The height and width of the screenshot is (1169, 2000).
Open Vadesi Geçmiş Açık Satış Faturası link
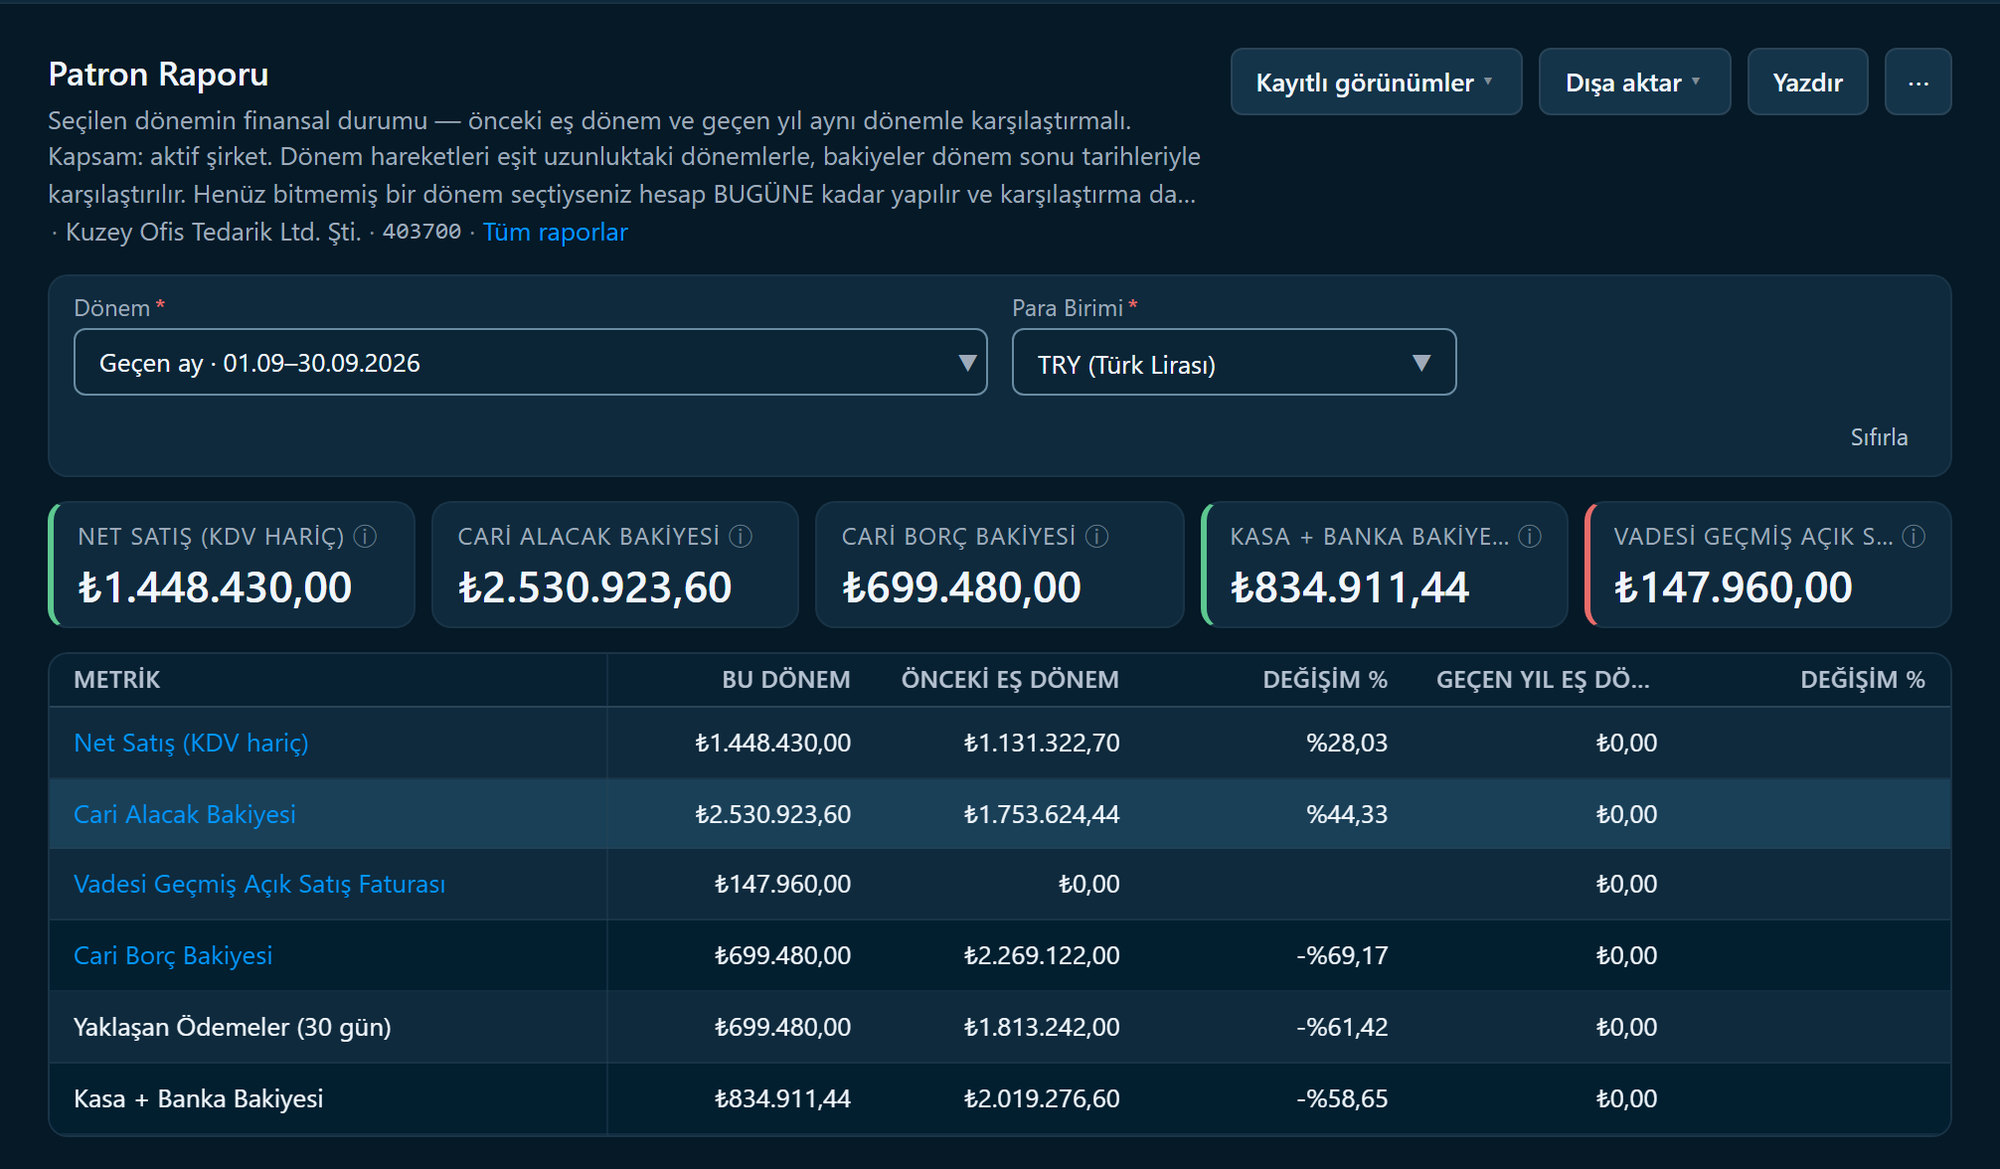(x=260, y=884)
